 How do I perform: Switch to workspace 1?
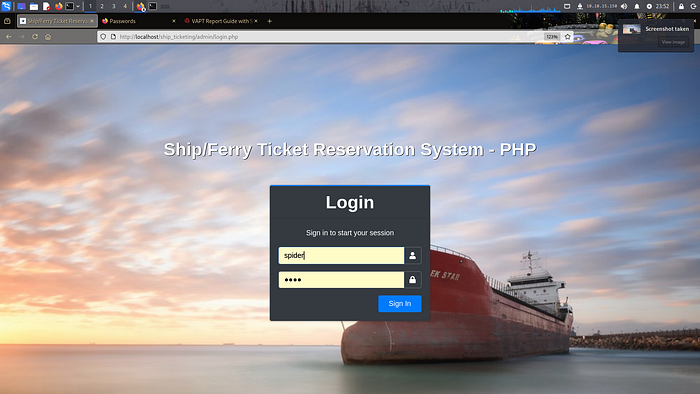(90, 6)
